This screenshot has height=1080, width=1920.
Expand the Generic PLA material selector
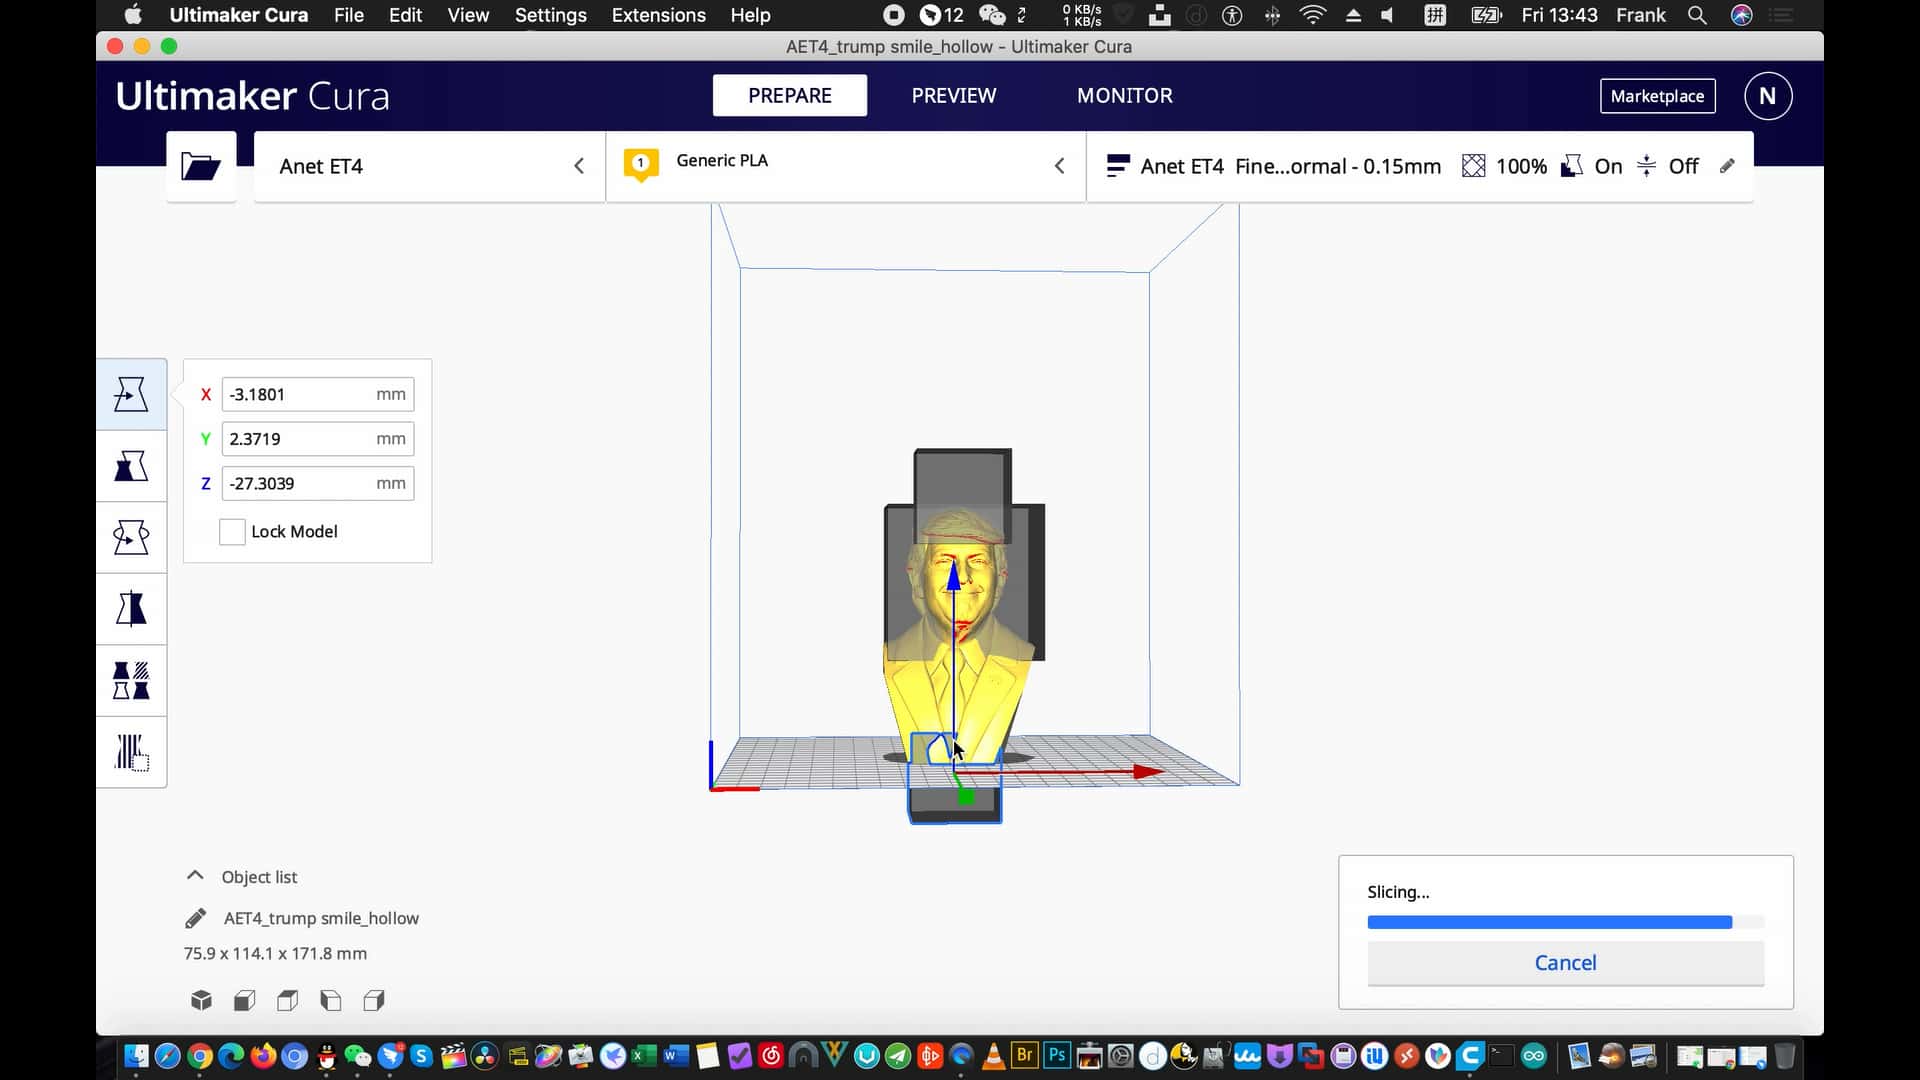[x=845, y=166]
